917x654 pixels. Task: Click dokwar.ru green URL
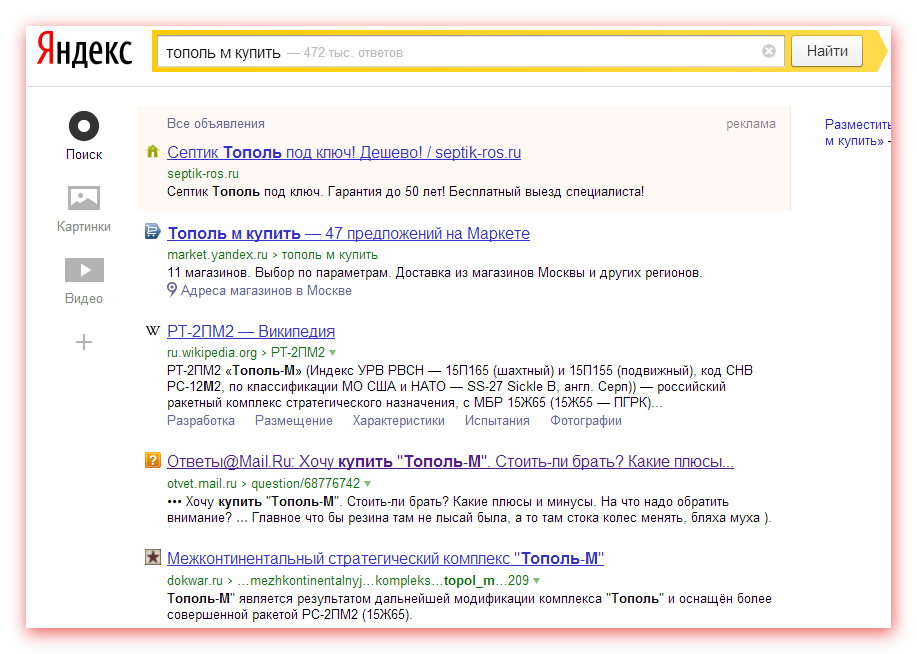195,581
